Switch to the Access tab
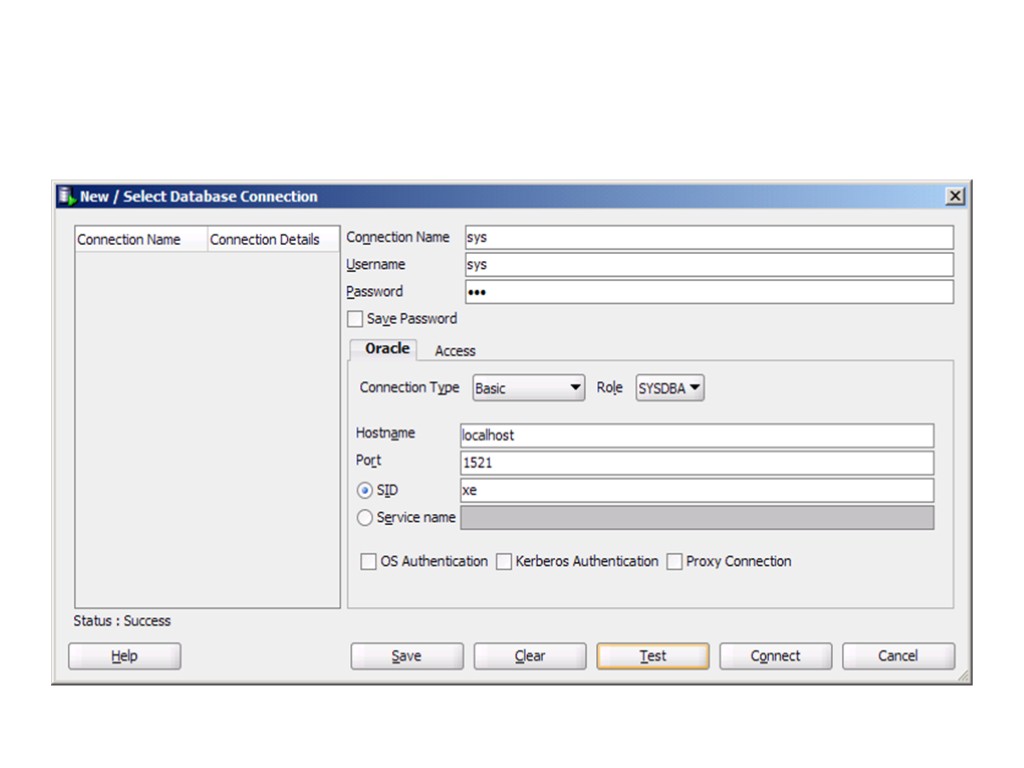 pyautogui.click(x=455, y=351)
